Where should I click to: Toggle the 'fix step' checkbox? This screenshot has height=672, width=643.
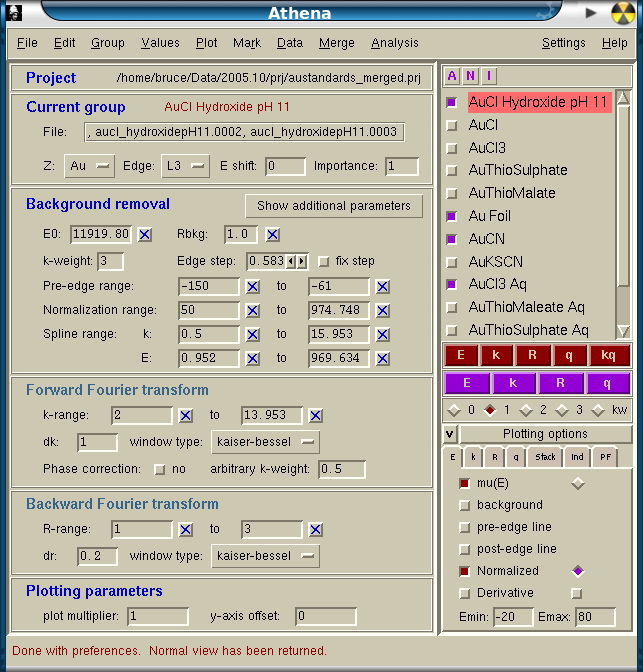tap(323, 262)
